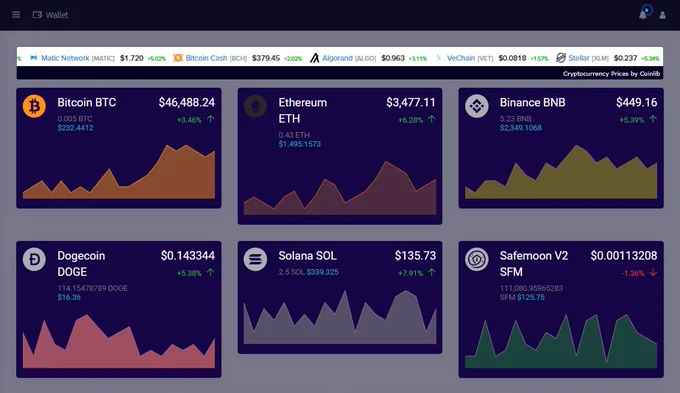The width and height of the screenshot is (680, 393).
Task: Click the Stellar ticker icon
Action: pos(561,58)
